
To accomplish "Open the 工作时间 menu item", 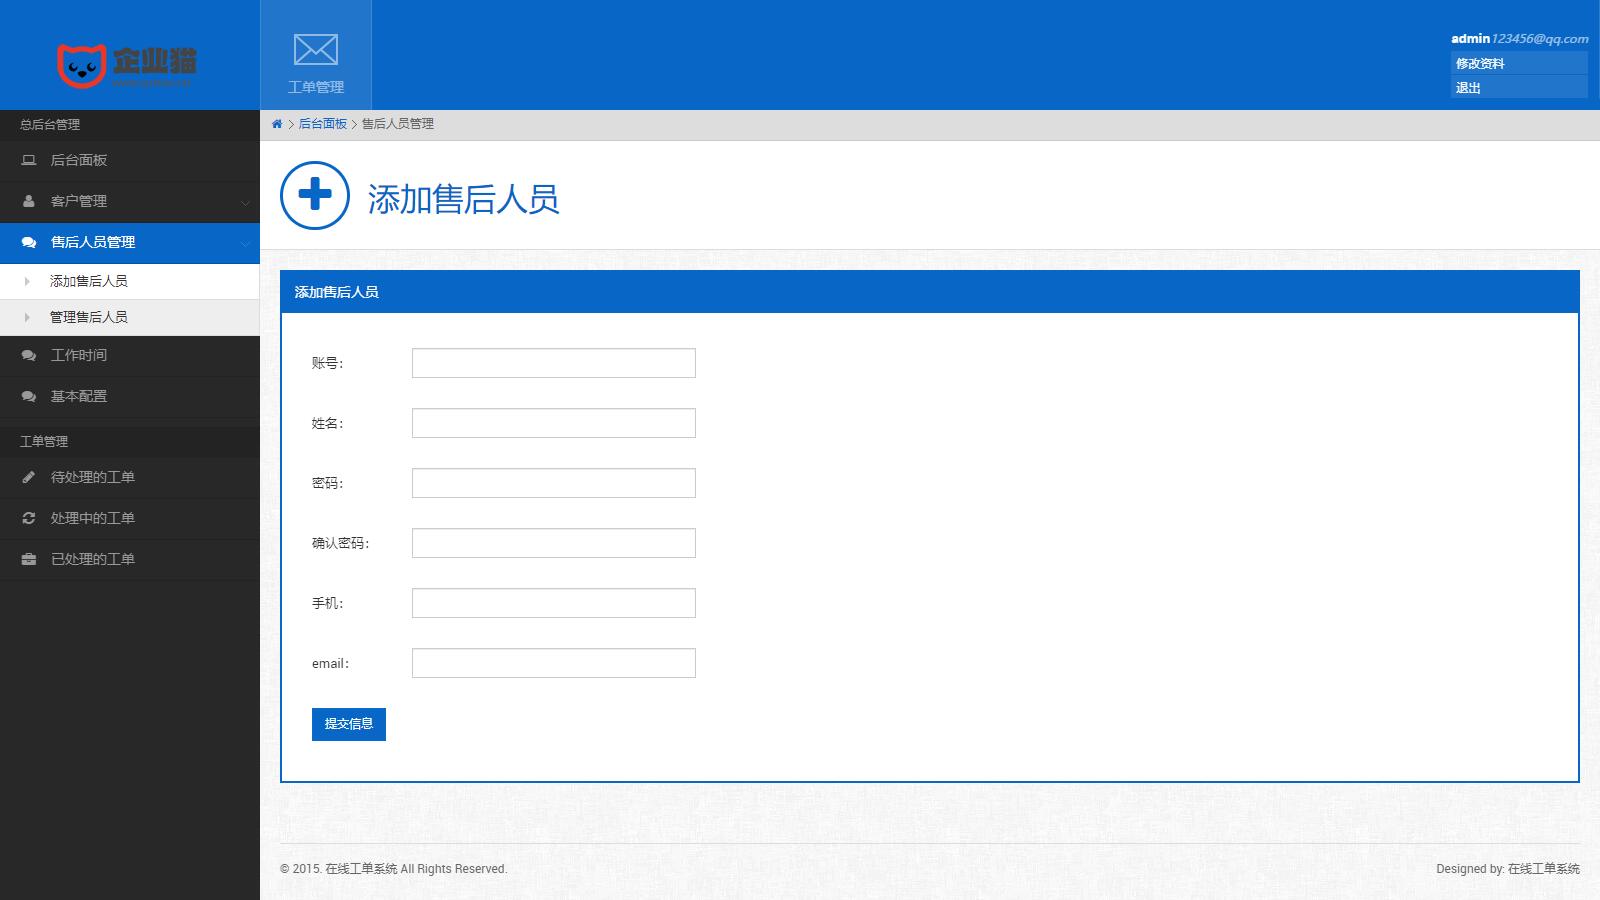I will tap(79, 355).
